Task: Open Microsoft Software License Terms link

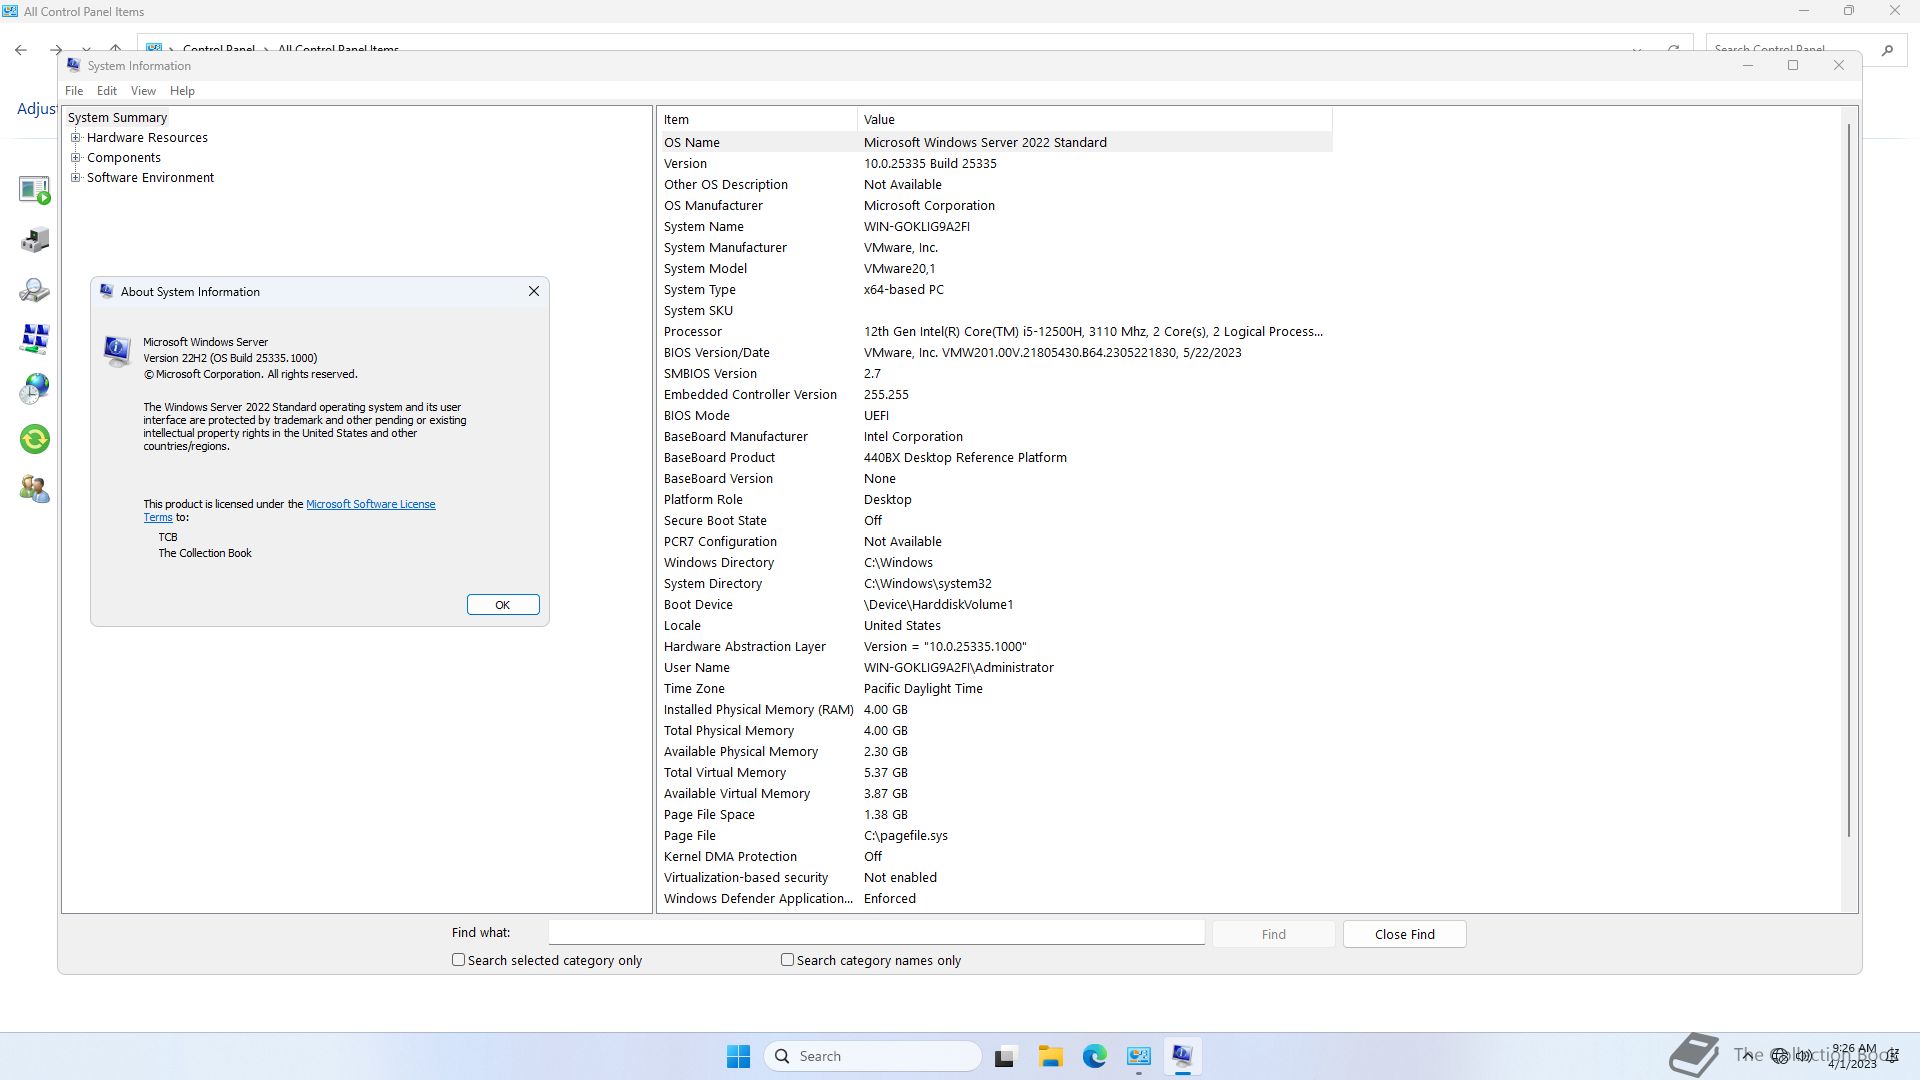Action: pos(370,504)
